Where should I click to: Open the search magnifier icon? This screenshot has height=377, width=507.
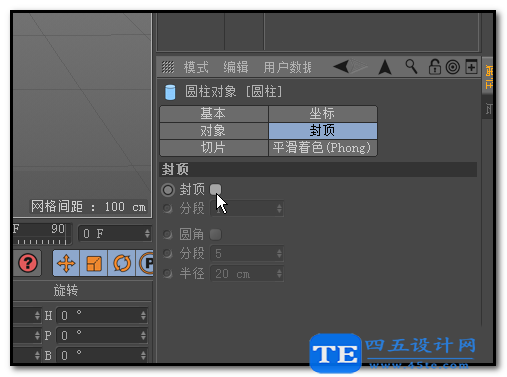411,66
